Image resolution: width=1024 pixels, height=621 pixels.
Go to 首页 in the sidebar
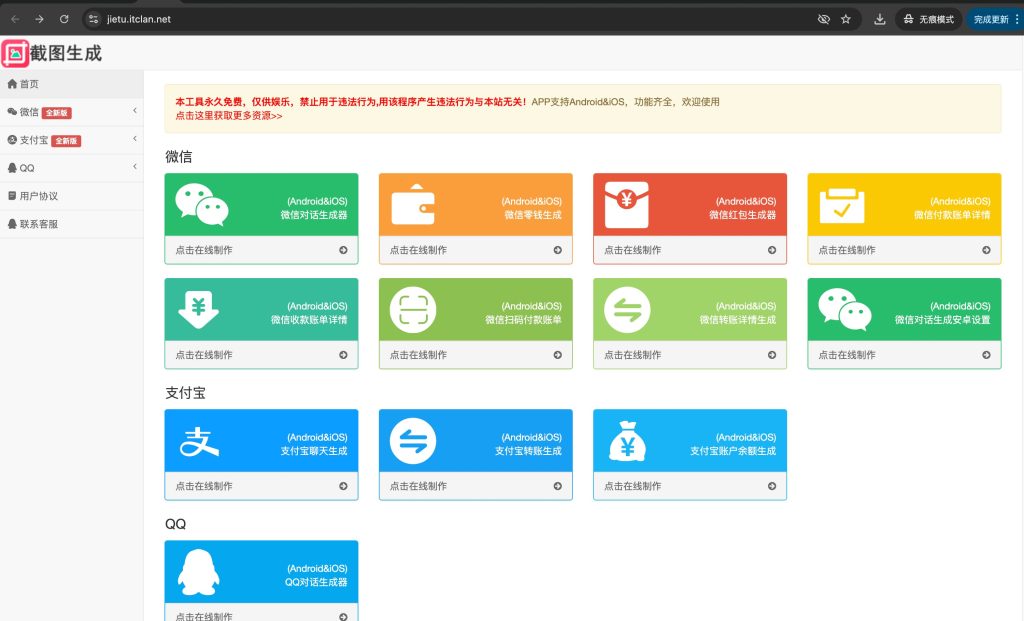[72, 84]
